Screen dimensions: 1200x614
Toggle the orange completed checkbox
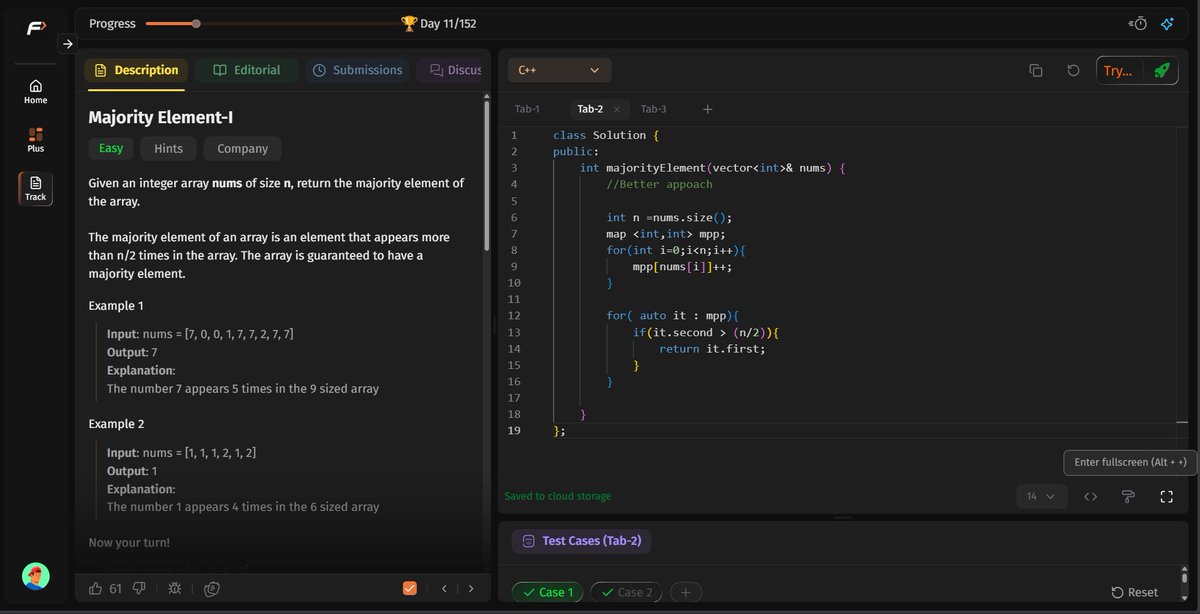[x=409, y=588]
